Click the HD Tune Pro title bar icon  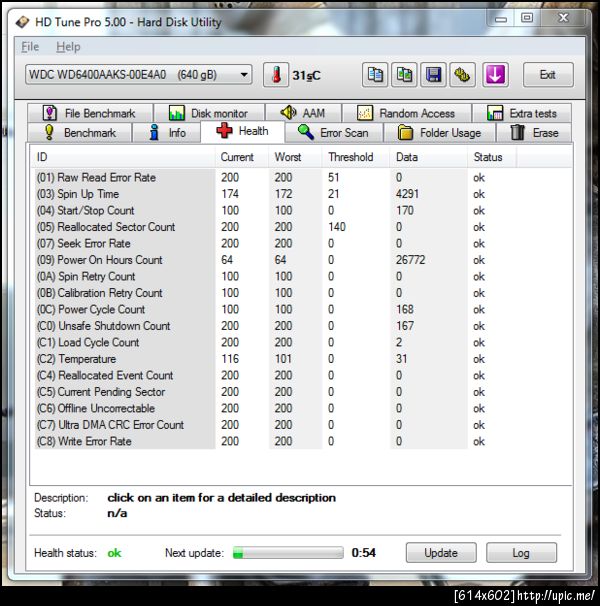coord(22,22)
